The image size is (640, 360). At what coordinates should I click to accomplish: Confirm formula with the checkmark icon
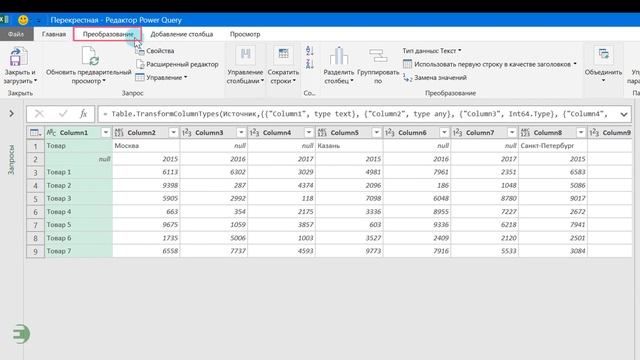tap(62, 114)
